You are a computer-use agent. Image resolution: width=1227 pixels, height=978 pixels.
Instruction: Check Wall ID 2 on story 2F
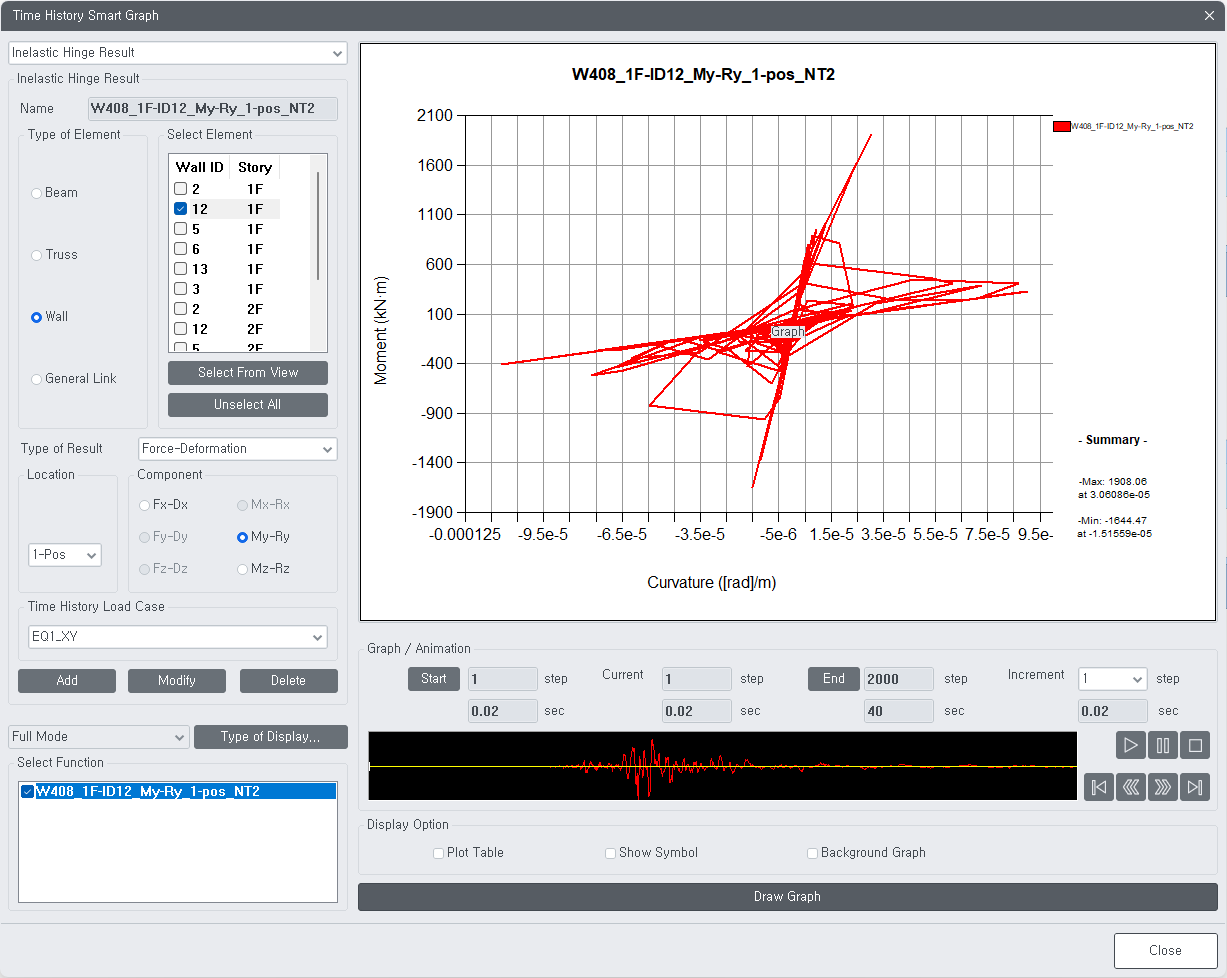[180, 309]
